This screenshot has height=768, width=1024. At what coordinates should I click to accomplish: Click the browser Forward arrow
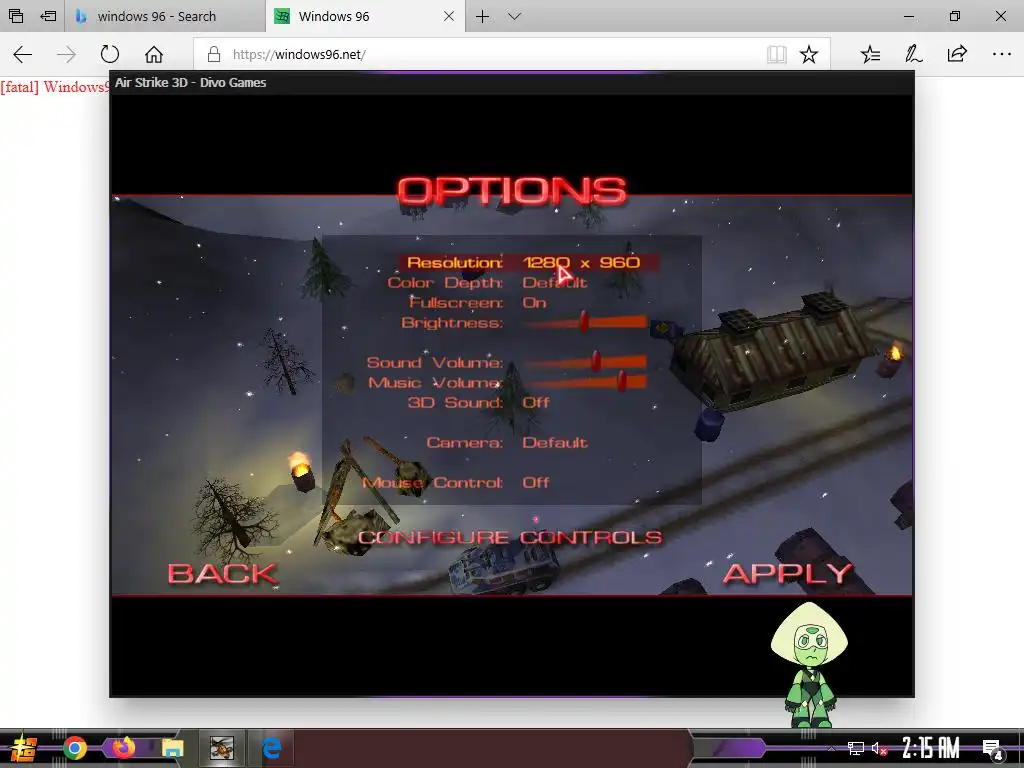66,54
